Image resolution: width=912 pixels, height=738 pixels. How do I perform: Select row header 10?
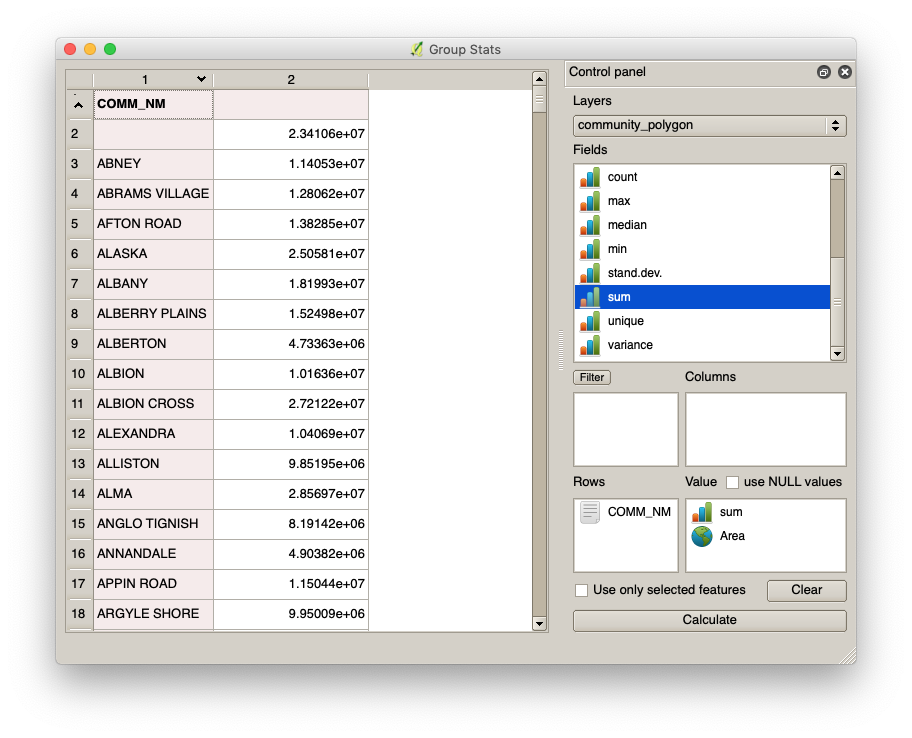pos(79,375)
